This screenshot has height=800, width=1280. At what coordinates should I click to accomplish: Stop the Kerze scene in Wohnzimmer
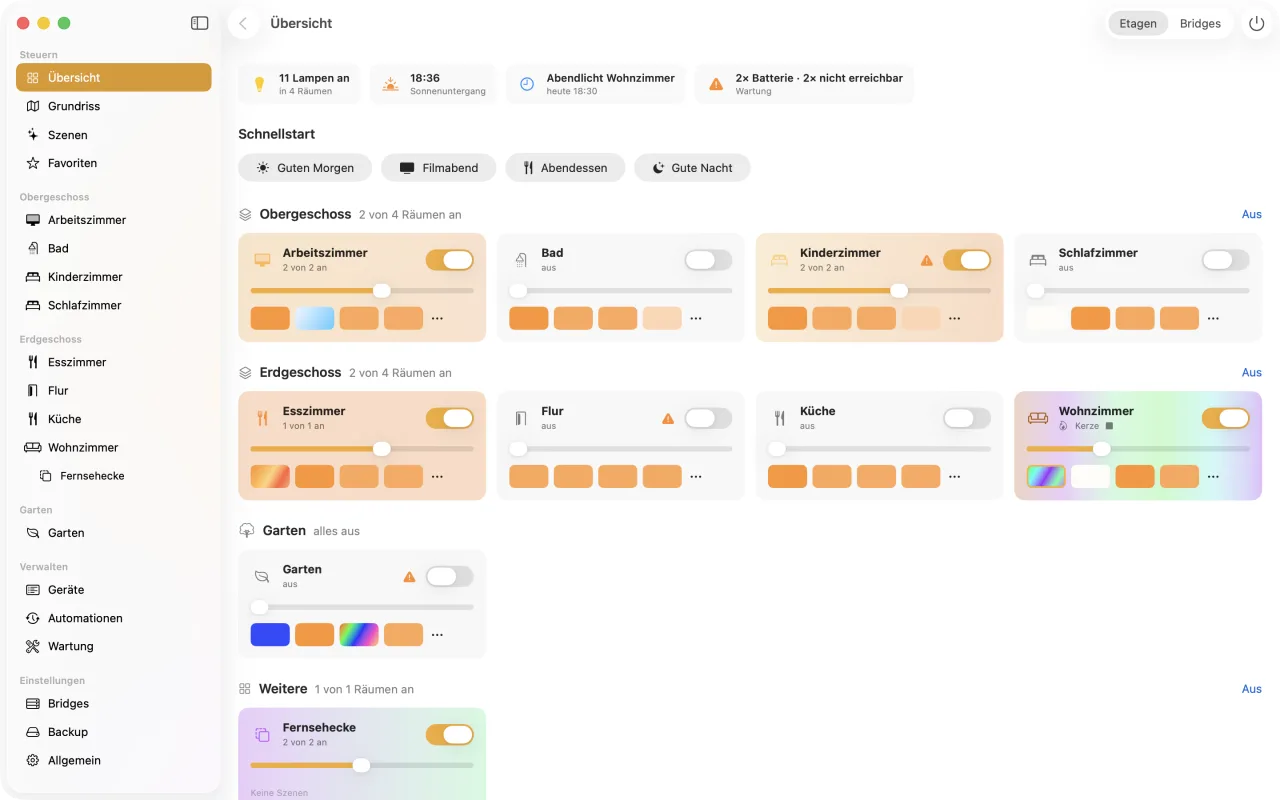(x=1108, y=426)
